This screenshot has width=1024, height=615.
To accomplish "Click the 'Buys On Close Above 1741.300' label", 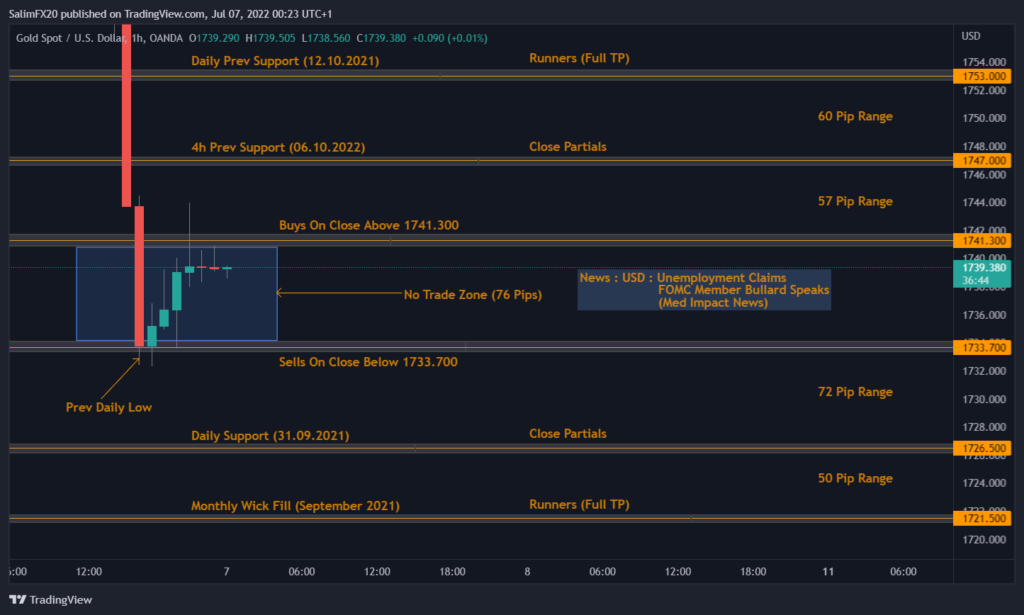I will point(368,226).
